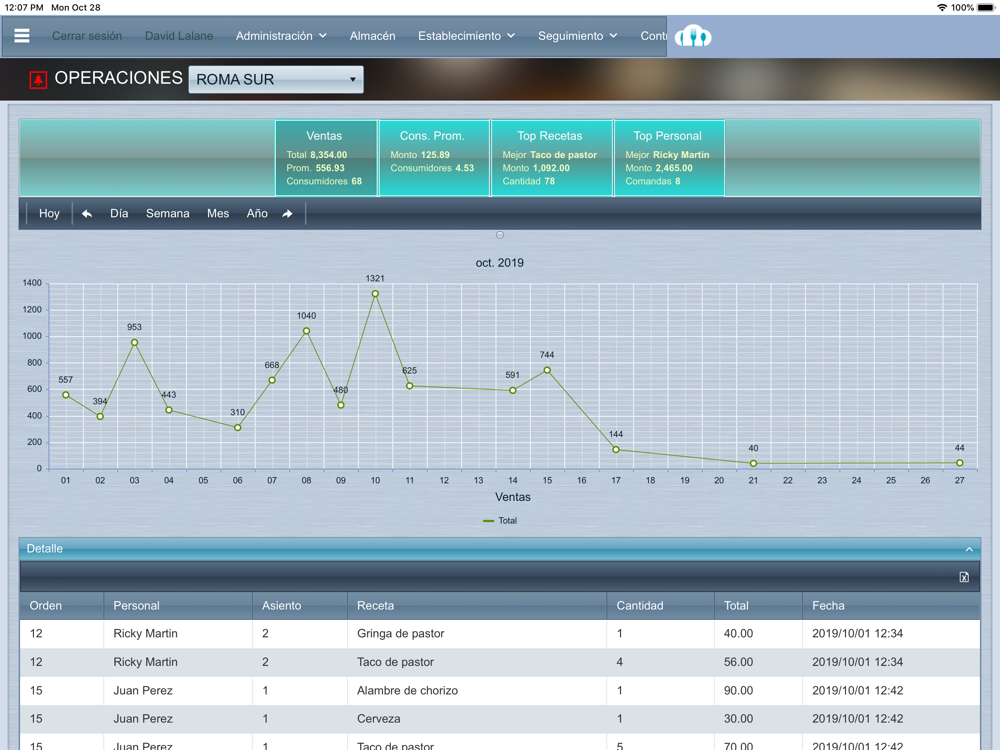The image size is (1000, 750).
Task: Toggle the Total series in chart legend
Action: (x=500, y=520)
